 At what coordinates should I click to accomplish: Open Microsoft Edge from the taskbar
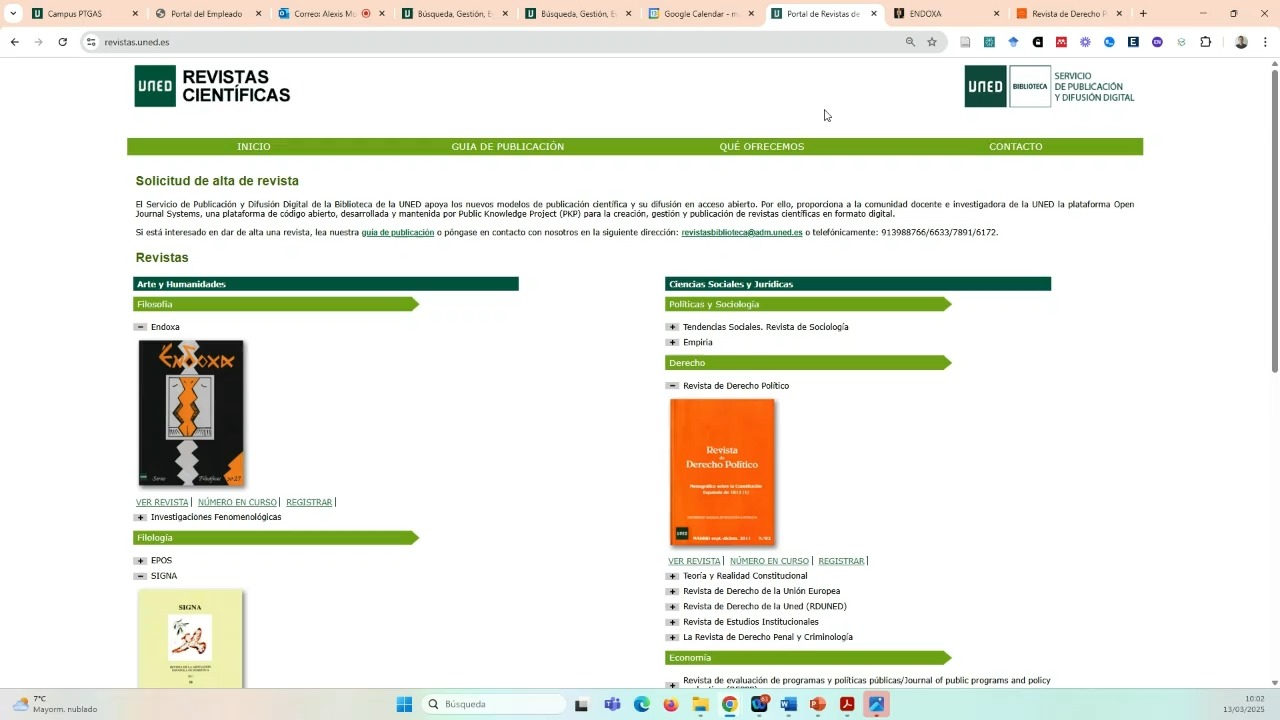(642, 704)
